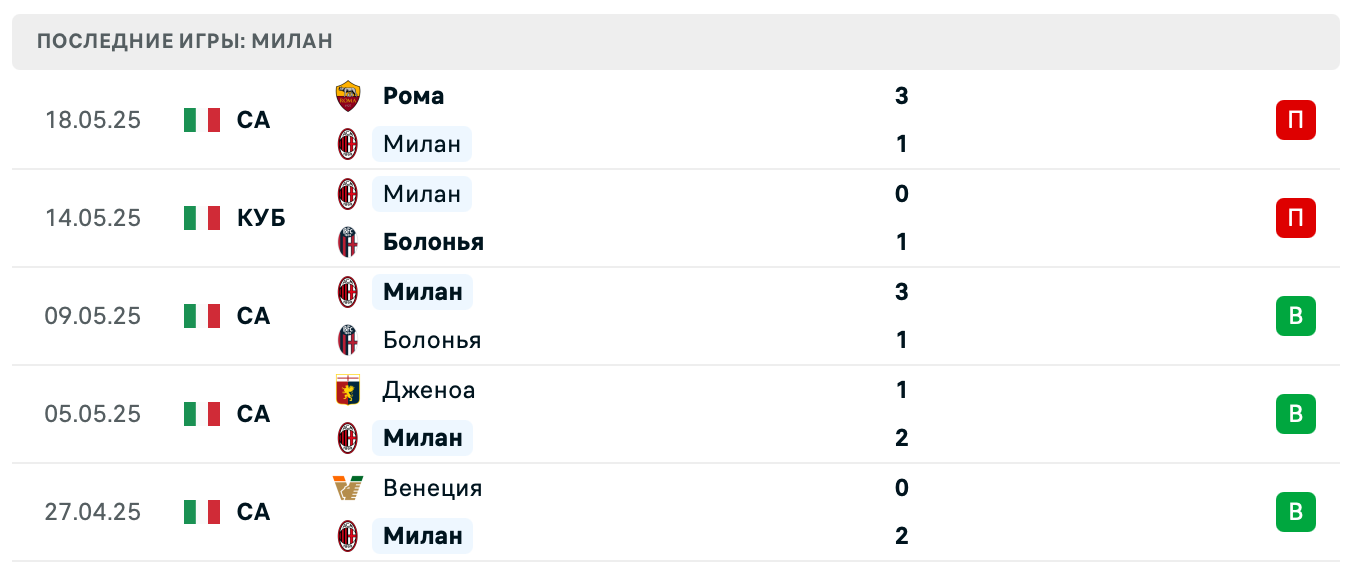Click the Roma club crest icon
Screen dimensions: 1354x576
pos(347,96)
